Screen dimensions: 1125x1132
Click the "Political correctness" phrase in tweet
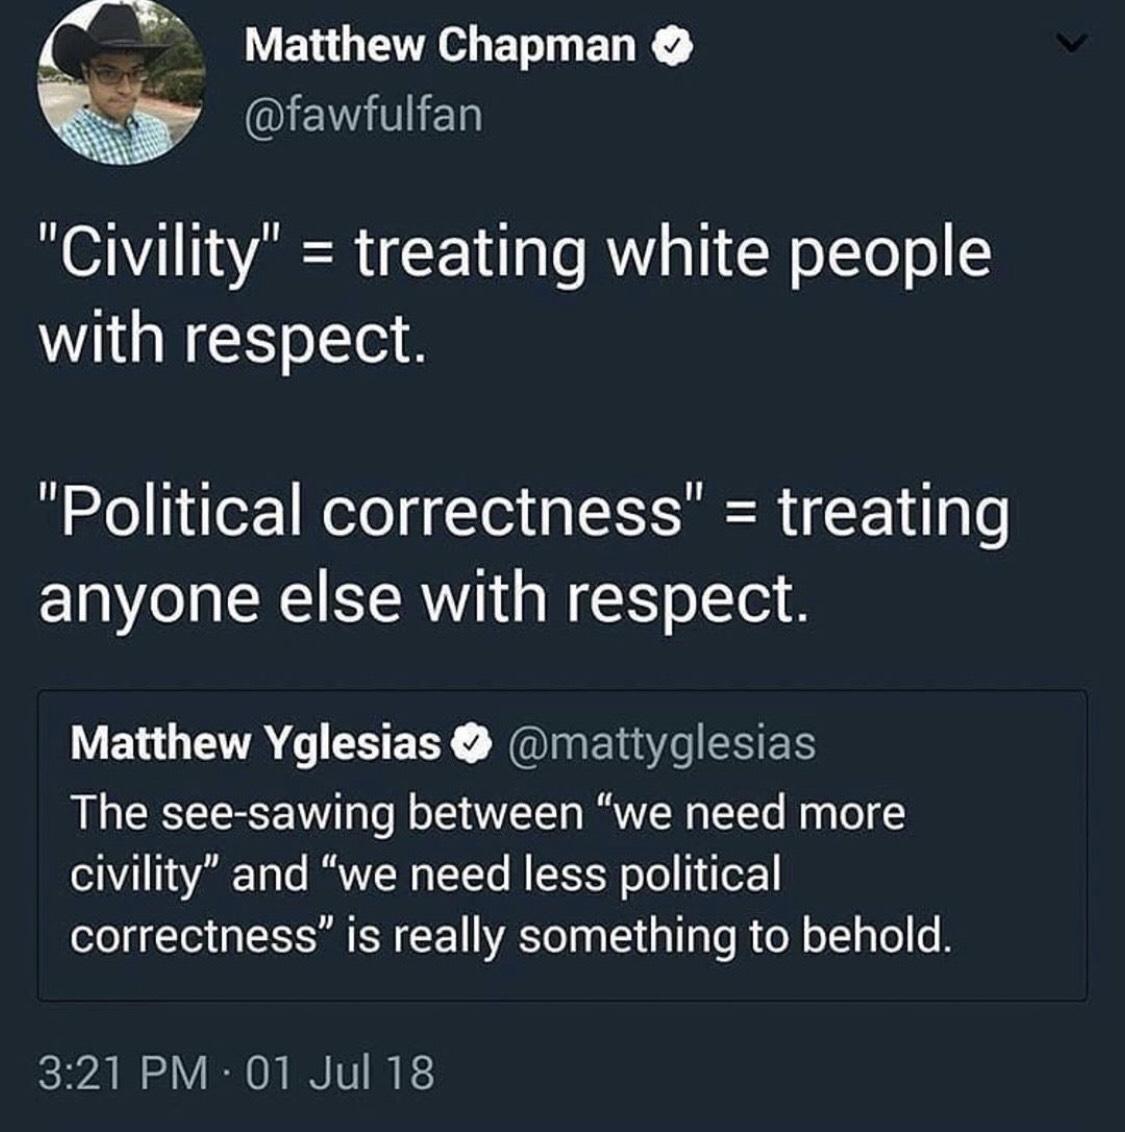(x=374, y=512)
